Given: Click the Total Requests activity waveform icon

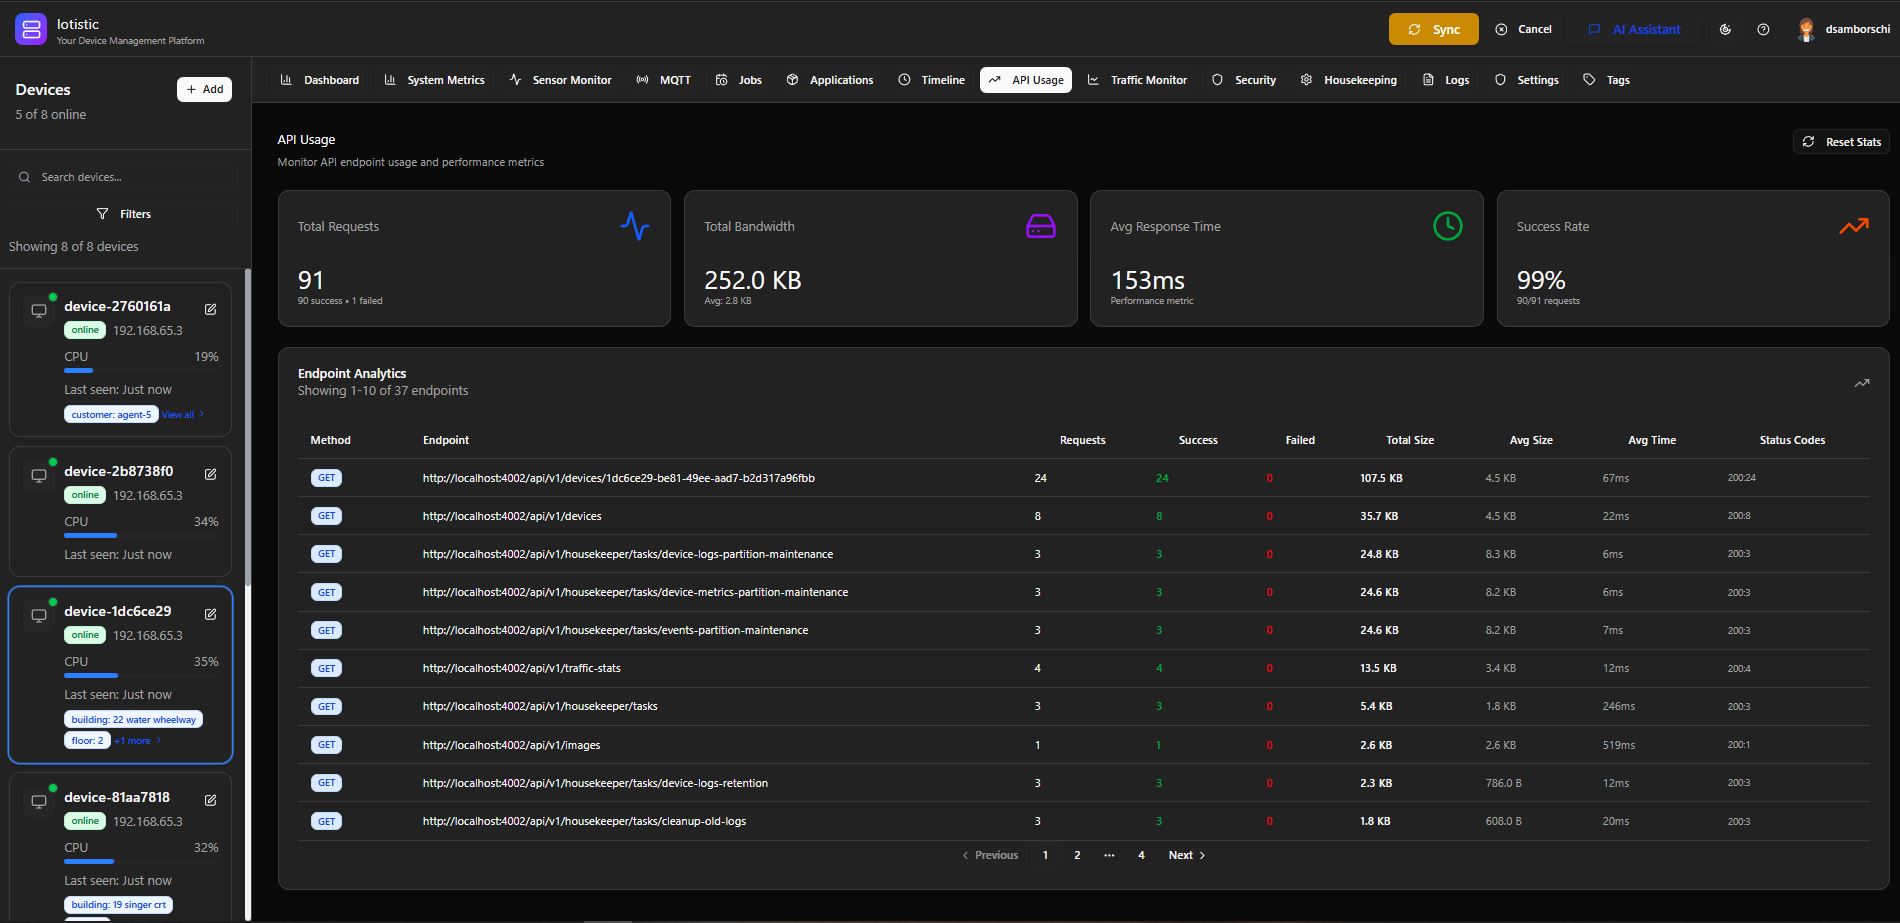Looking at the screenshot, I should tap(636, 226).
